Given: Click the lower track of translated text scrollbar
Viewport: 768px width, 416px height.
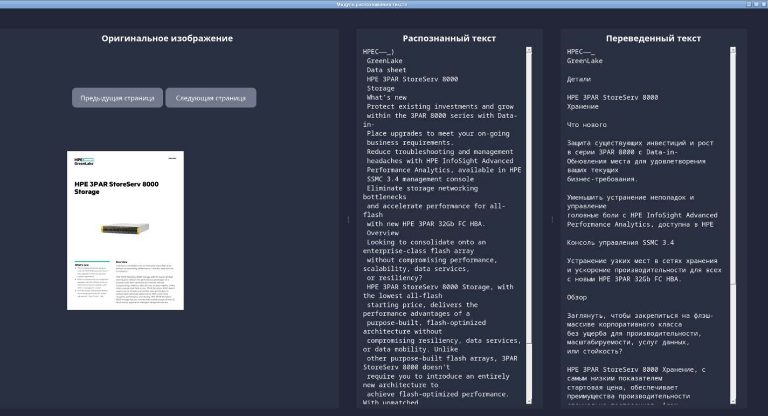Looking at the screenshot, I should tap(733, 343).
